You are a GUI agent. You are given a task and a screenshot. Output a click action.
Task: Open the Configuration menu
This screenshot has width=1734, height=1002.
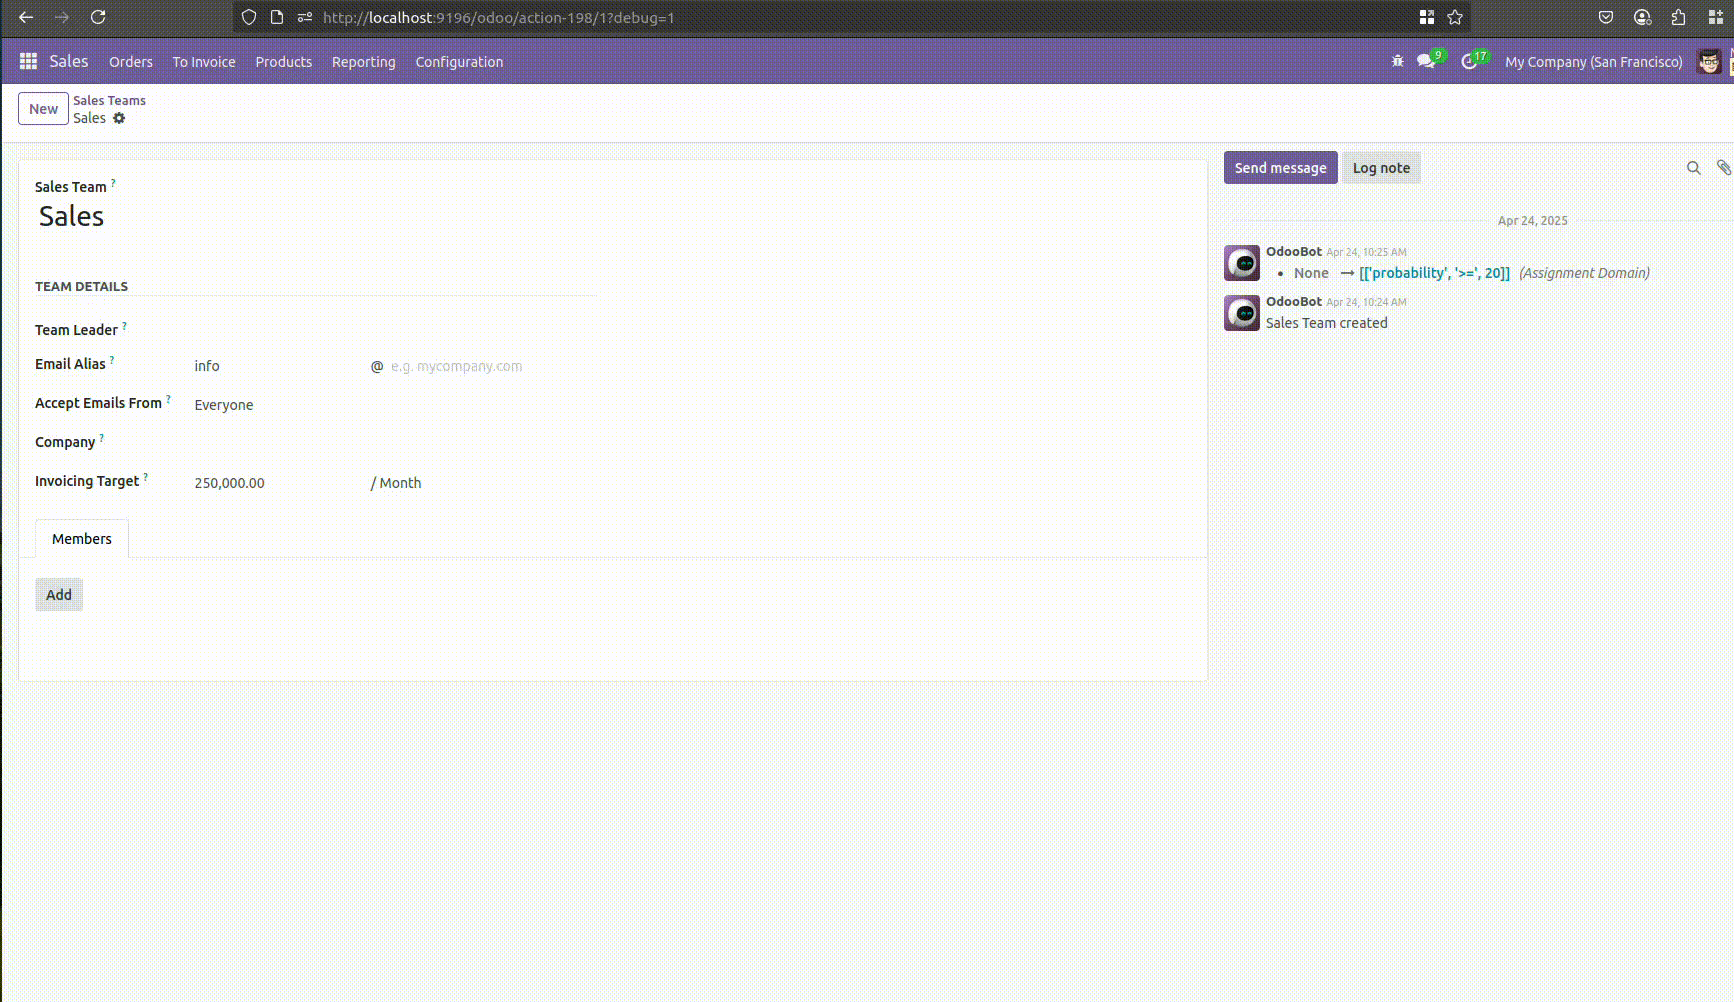pos(459,62)
